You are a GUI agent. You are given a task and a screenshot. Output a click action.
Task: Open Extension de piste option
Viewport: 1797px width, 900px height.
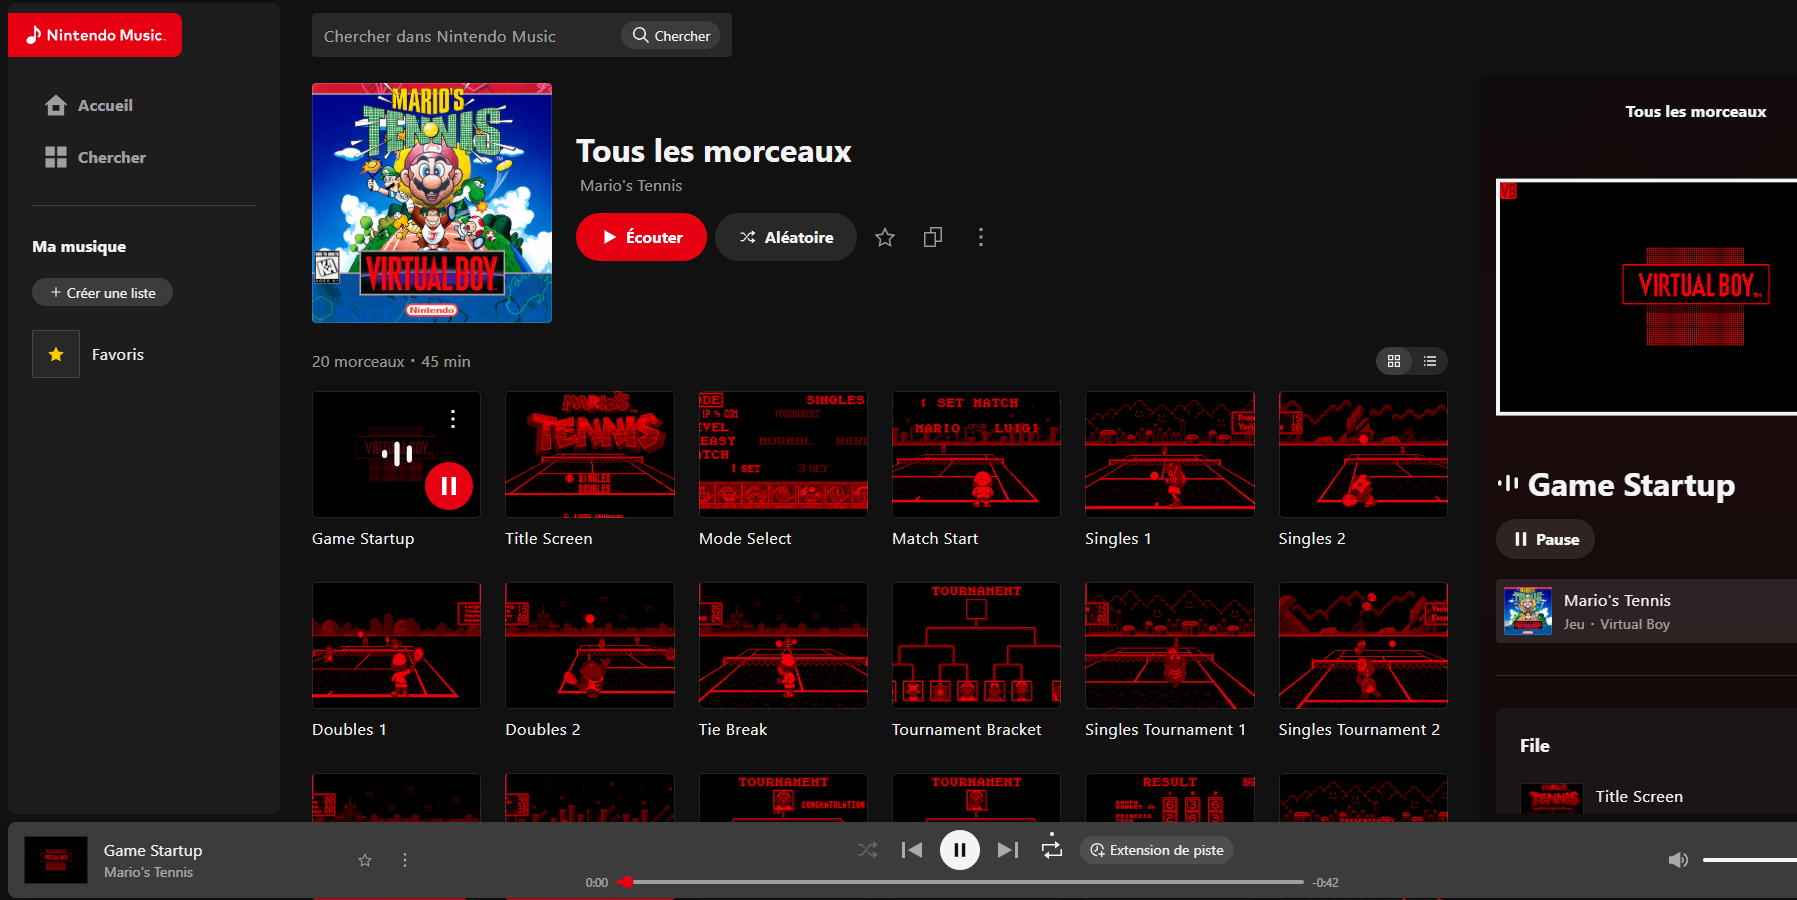tap(1156, 850)
